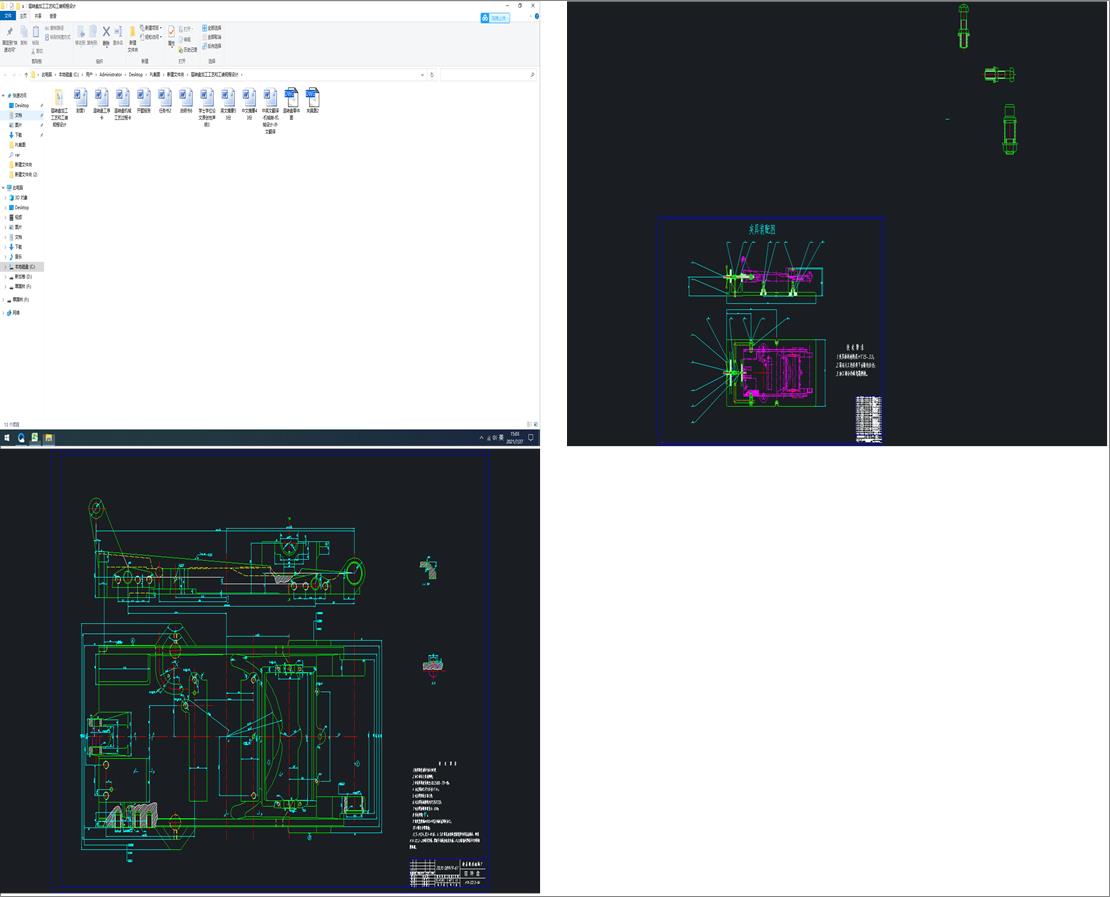The image size is (1110, 897).
Task: Click the Explorer help question-mark icon
Action: click(x=537, y=16)
